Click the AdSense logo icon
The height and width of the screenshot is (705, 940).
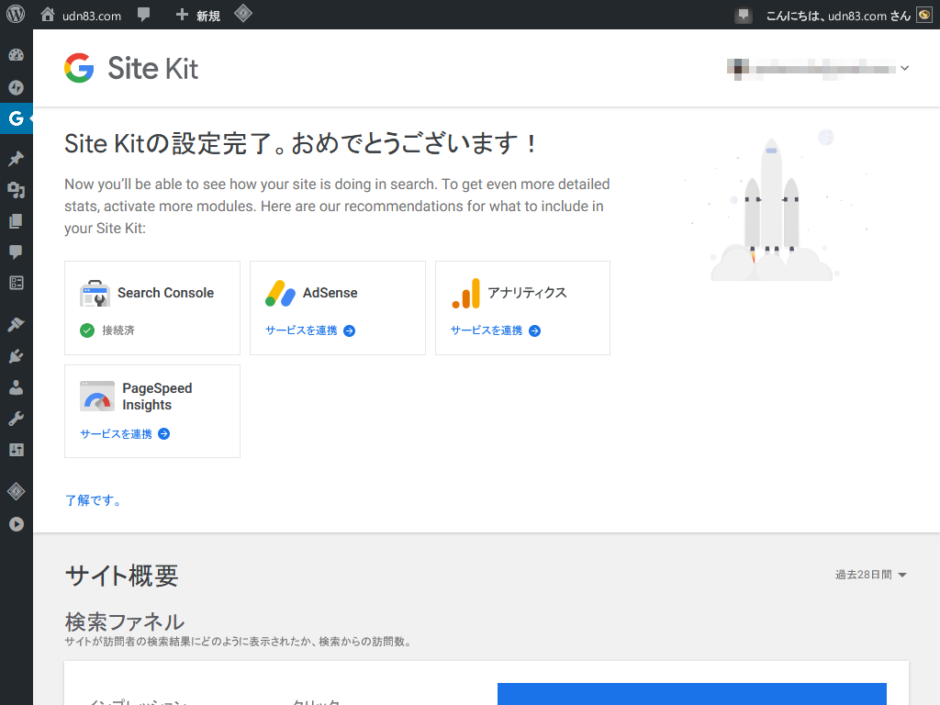point(280,293)
